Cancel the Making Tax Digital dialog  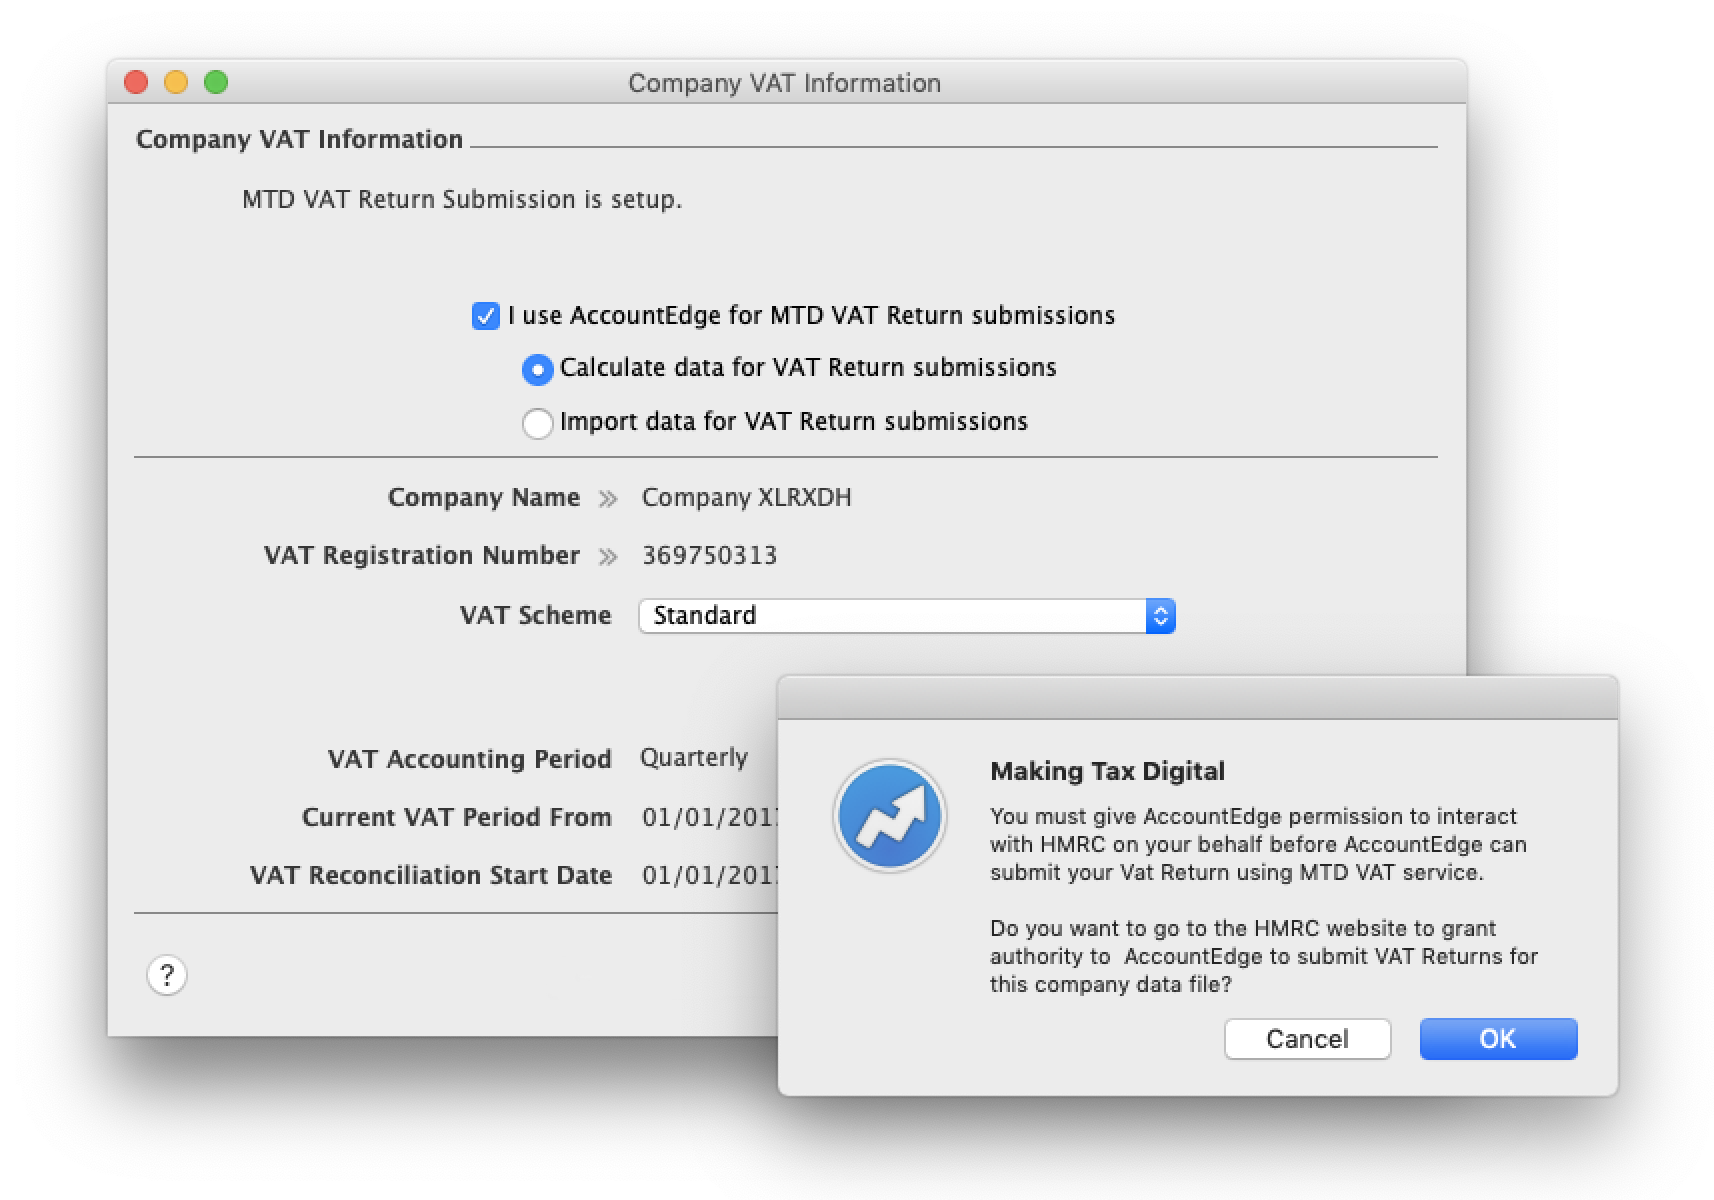[1307, 1039]
